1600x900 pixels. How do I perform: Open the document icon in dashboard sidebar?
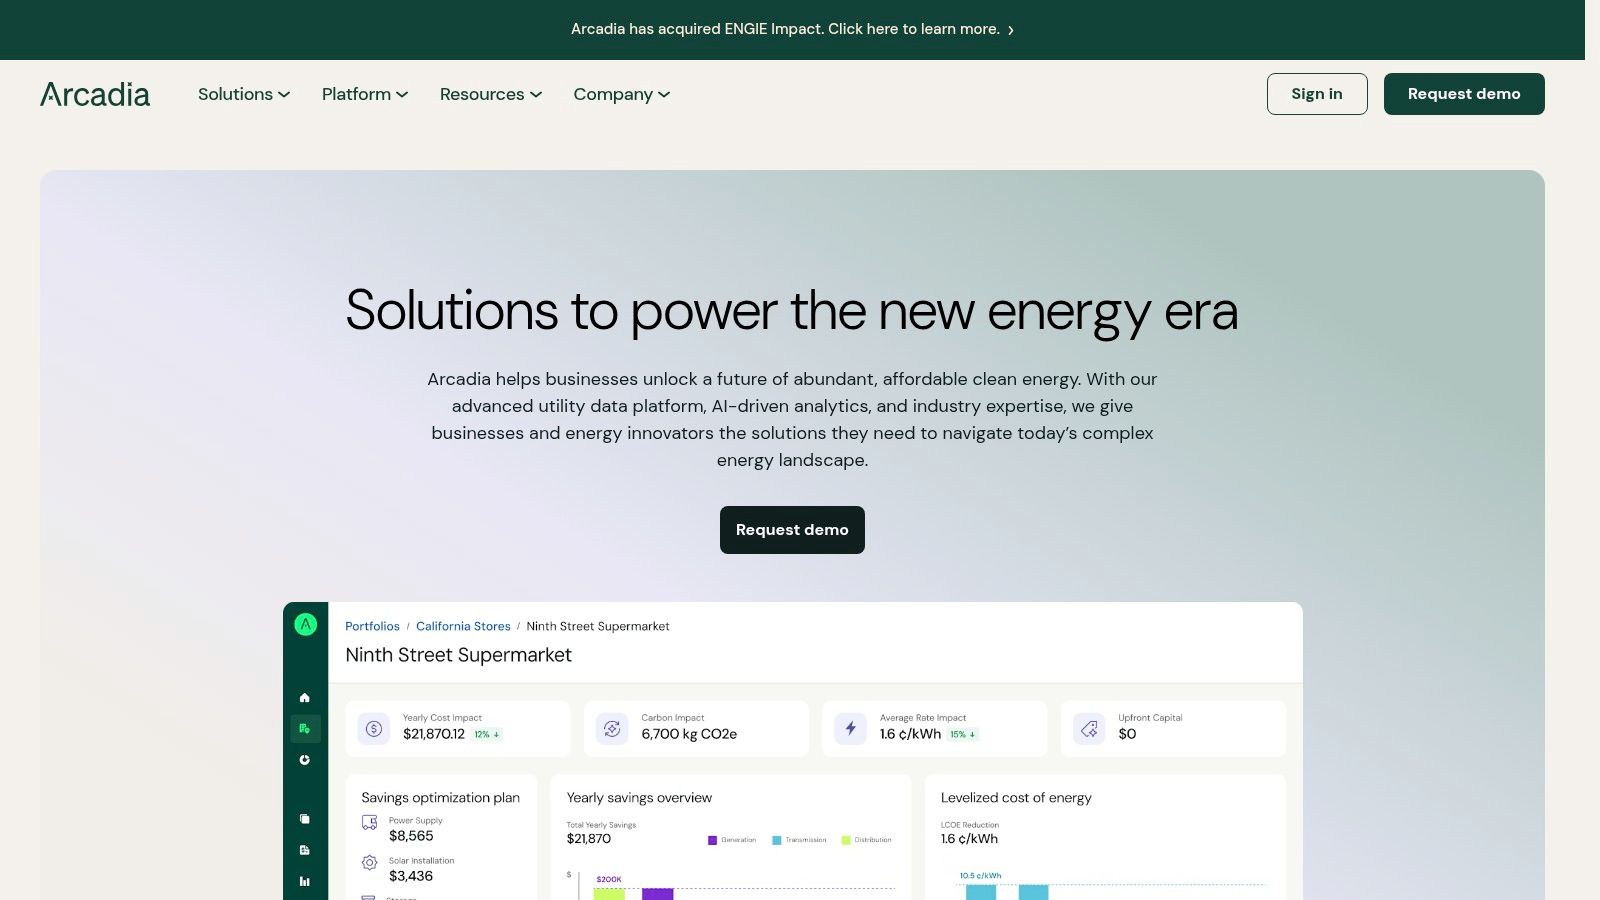click(305, 850)
